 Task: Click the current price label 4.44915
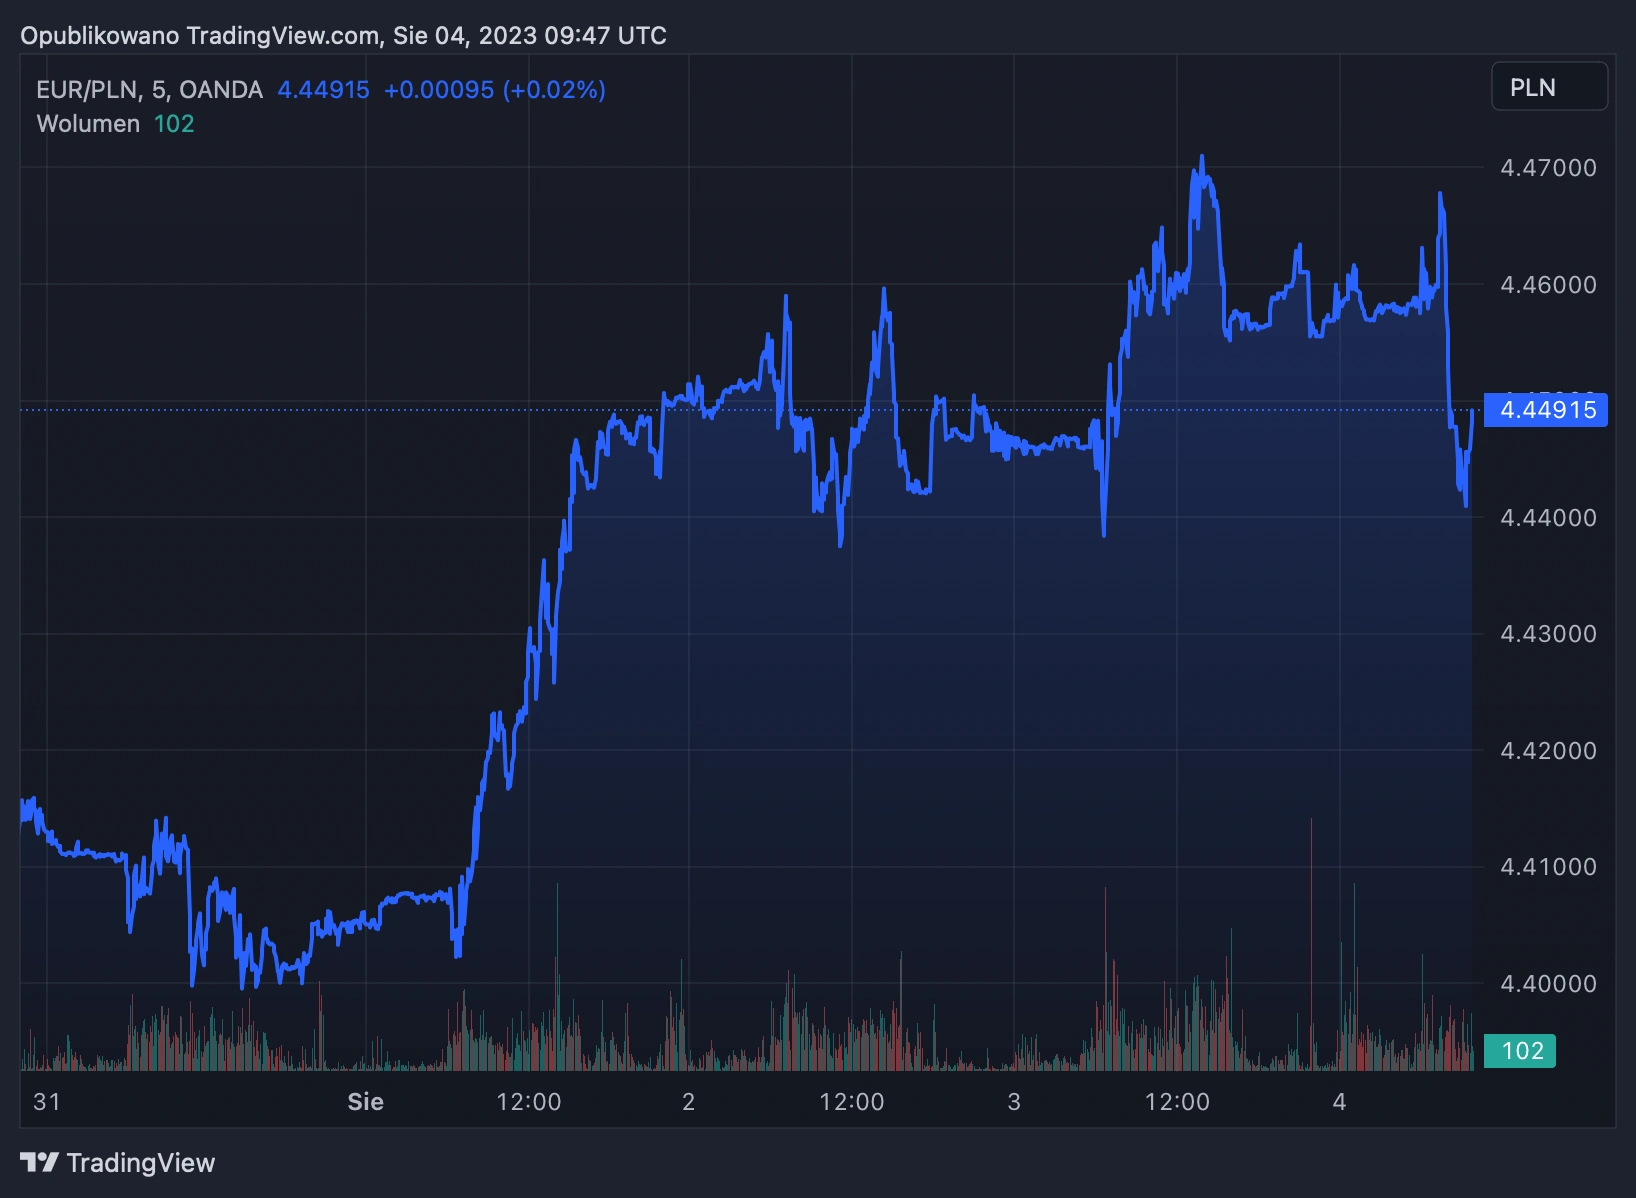point(1546,410)
